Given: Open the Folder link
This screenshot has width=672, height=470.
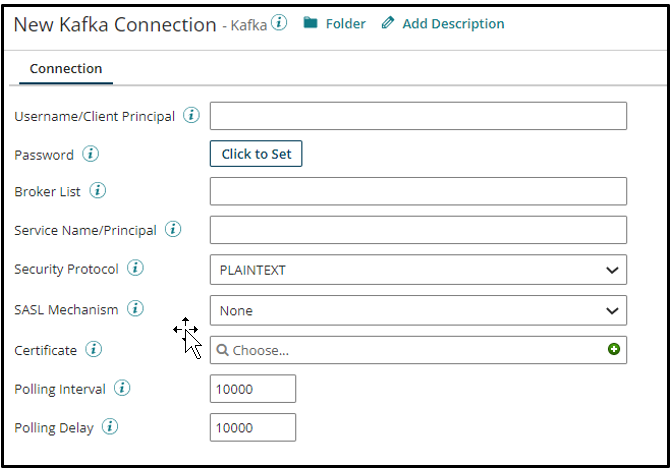Looking at the screenshot, I should (335, 23).
